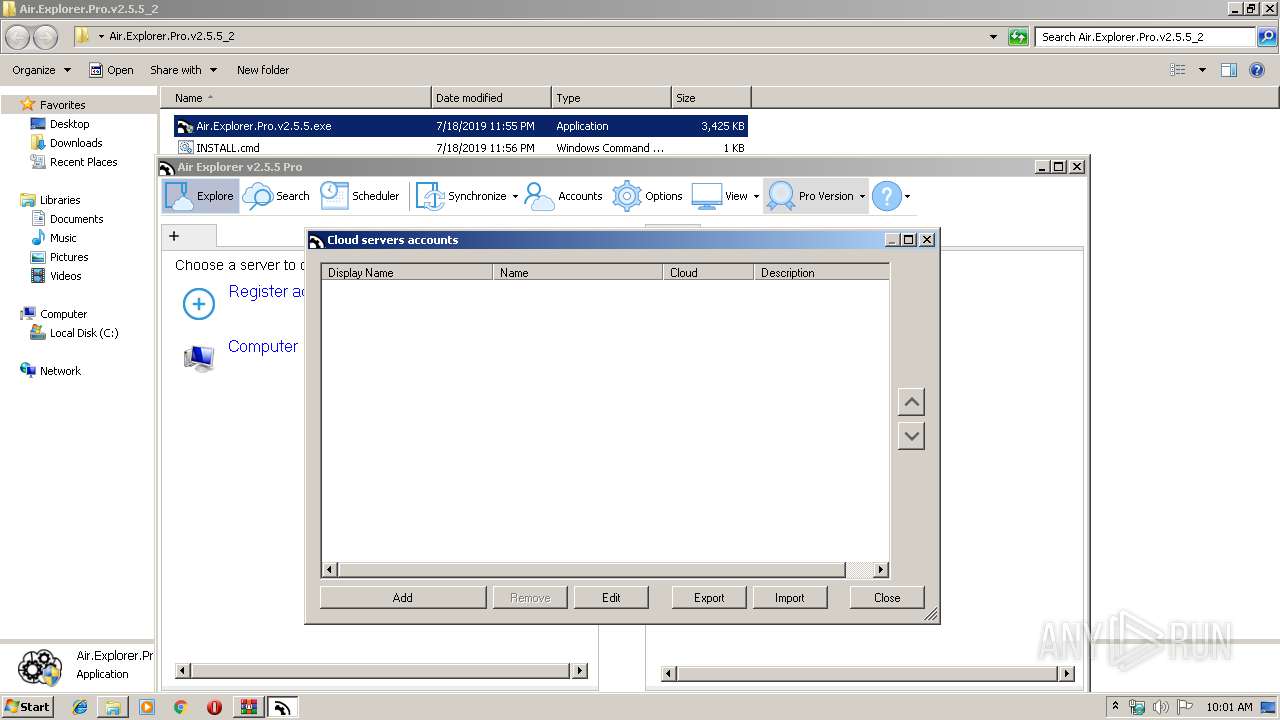The height and width of the screenshot is (720, 1280).
Task: Sort files by Size column
Action: pos(711,98)
